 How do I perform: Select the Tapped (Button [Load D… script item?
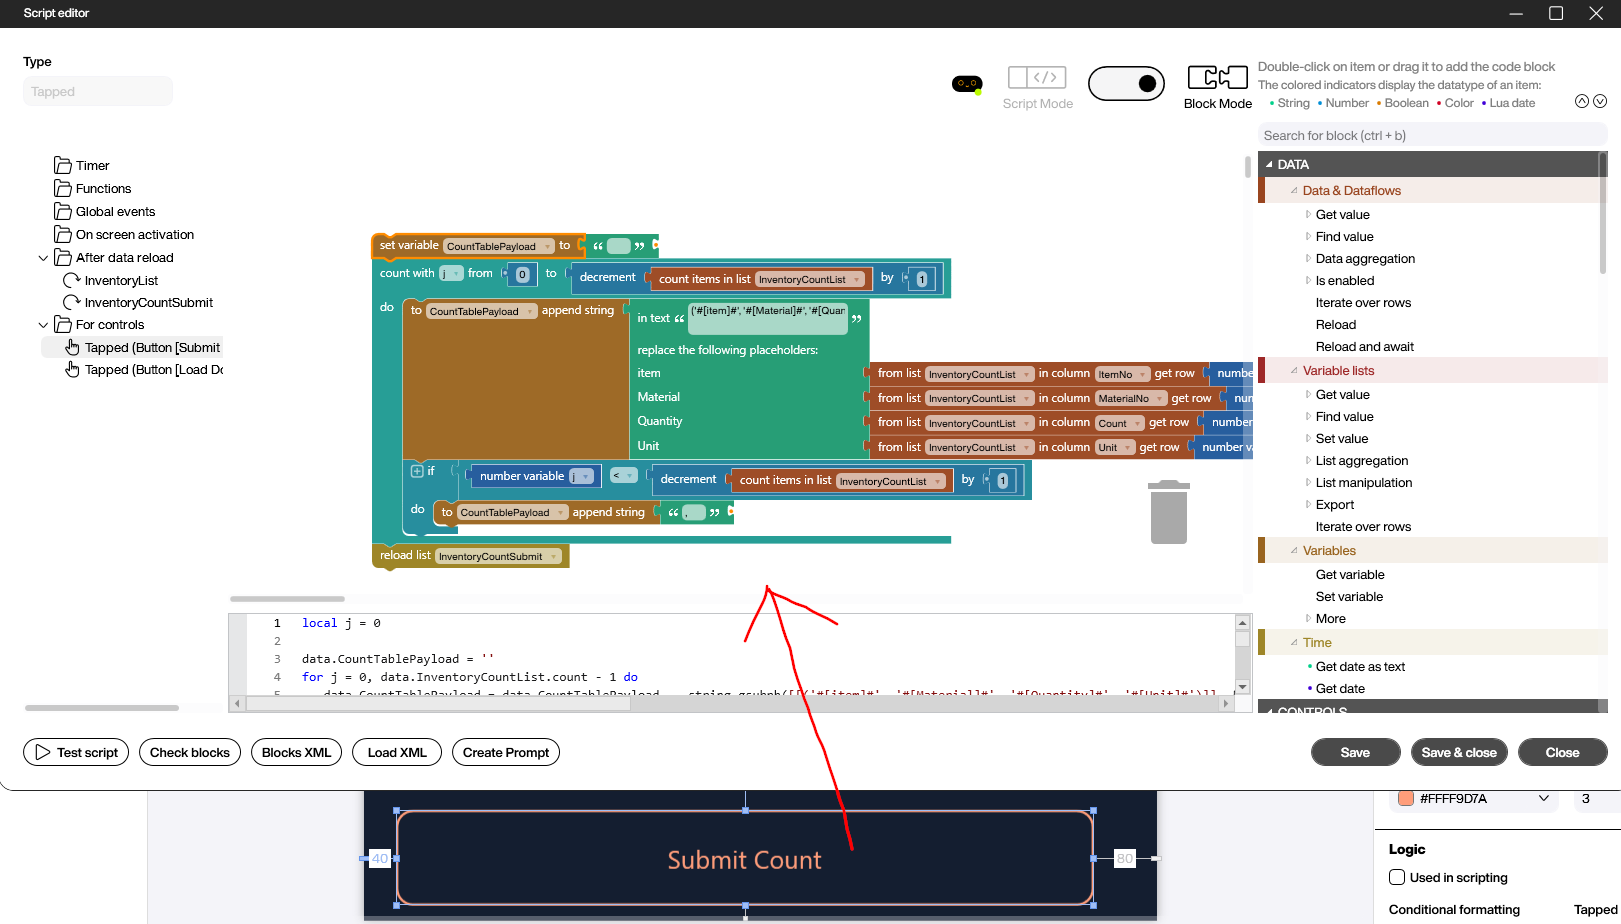153,370
